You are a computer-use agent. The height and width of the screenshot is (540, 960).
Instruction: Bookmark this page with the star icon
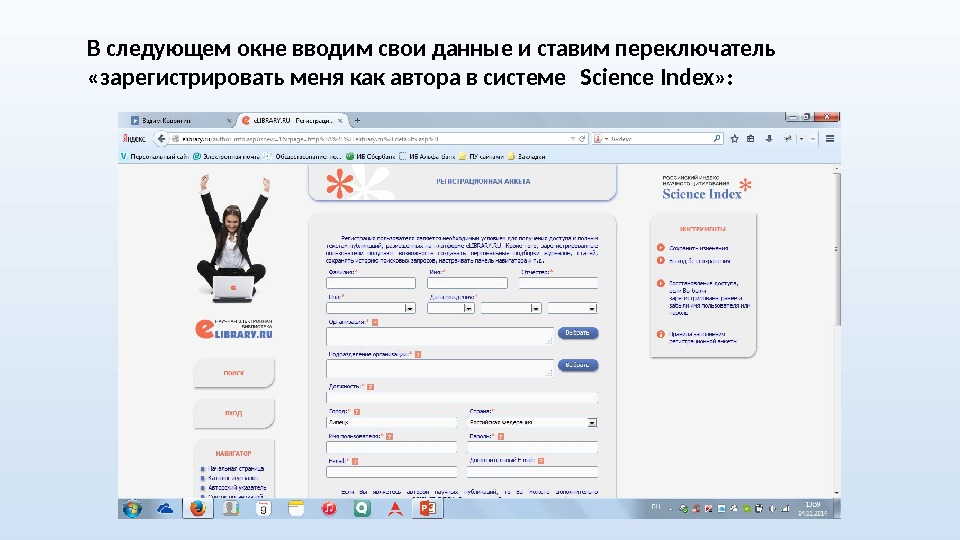point(735,139)
